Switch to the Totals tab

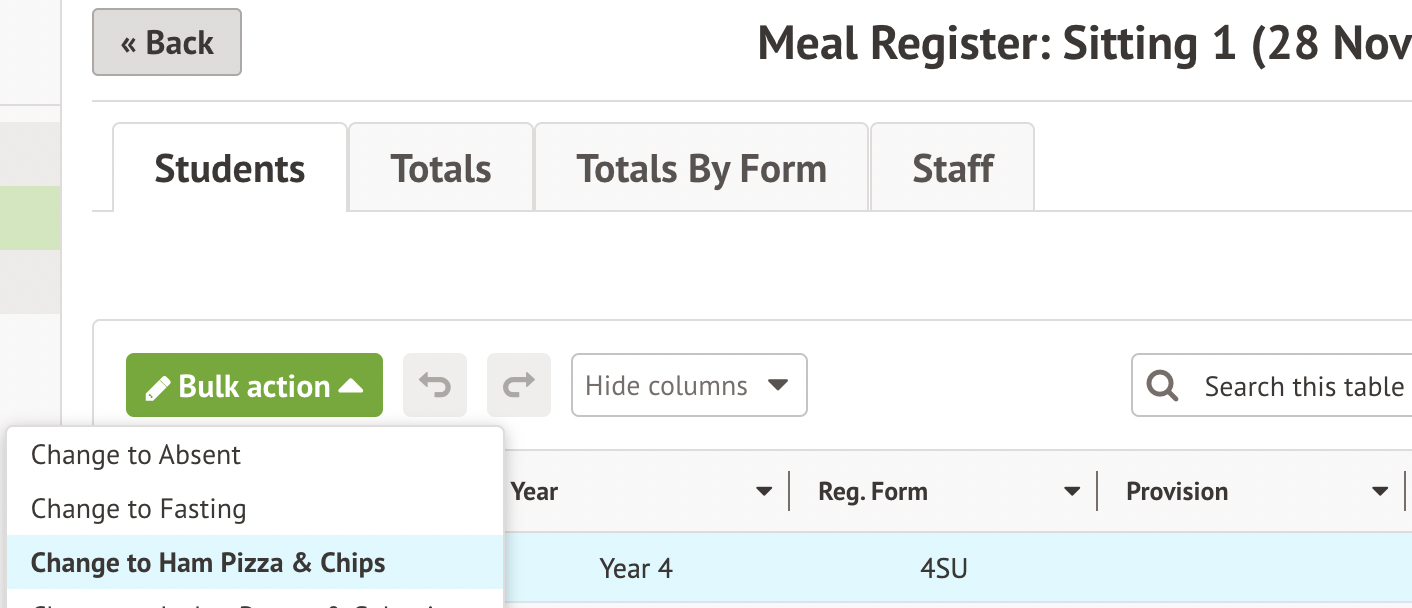click(x=440, y=169)
